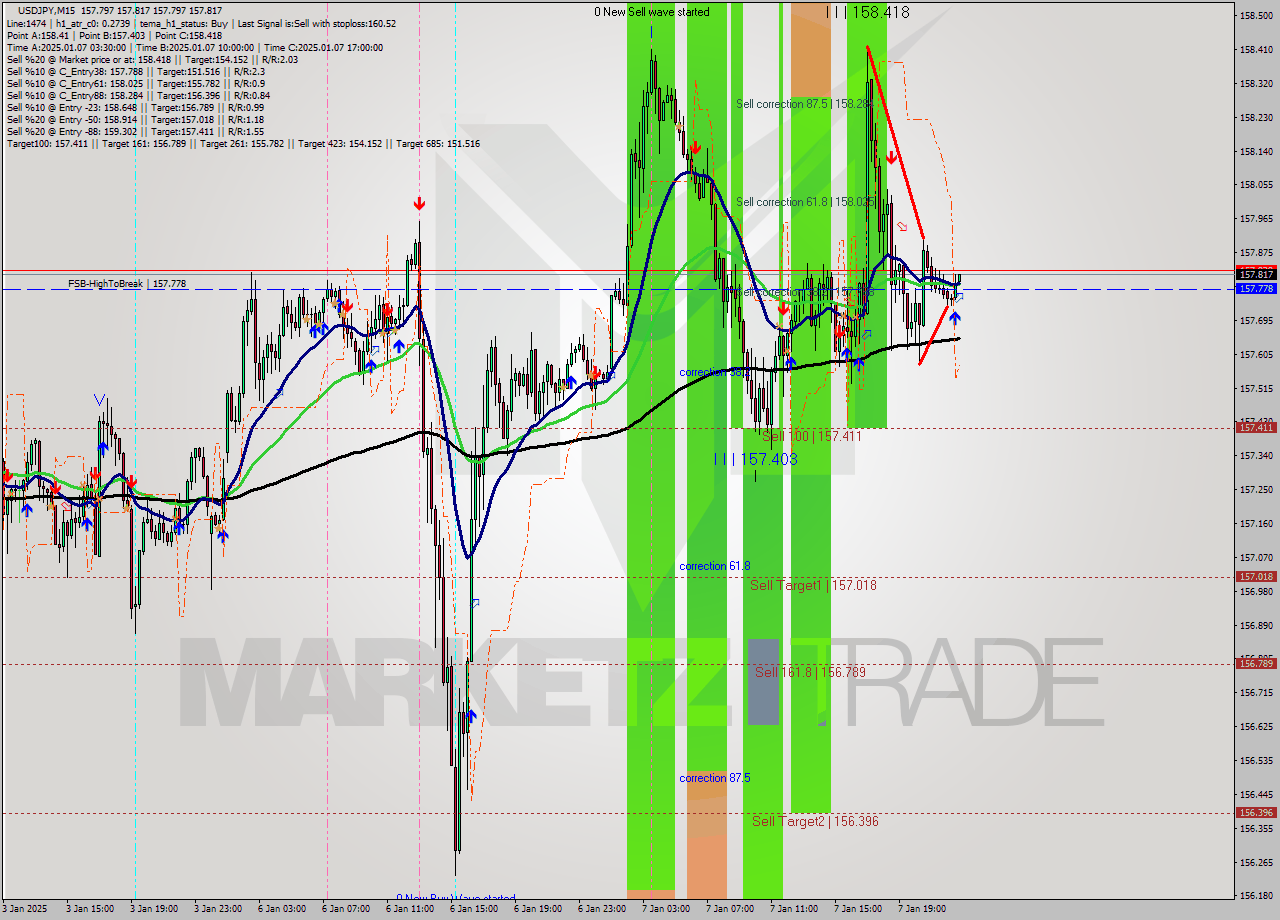Click the blue buy arrow below the 6 Jan 15:00 low
Viewport: 1280px width, 920px height.
[x=472, y=716]
